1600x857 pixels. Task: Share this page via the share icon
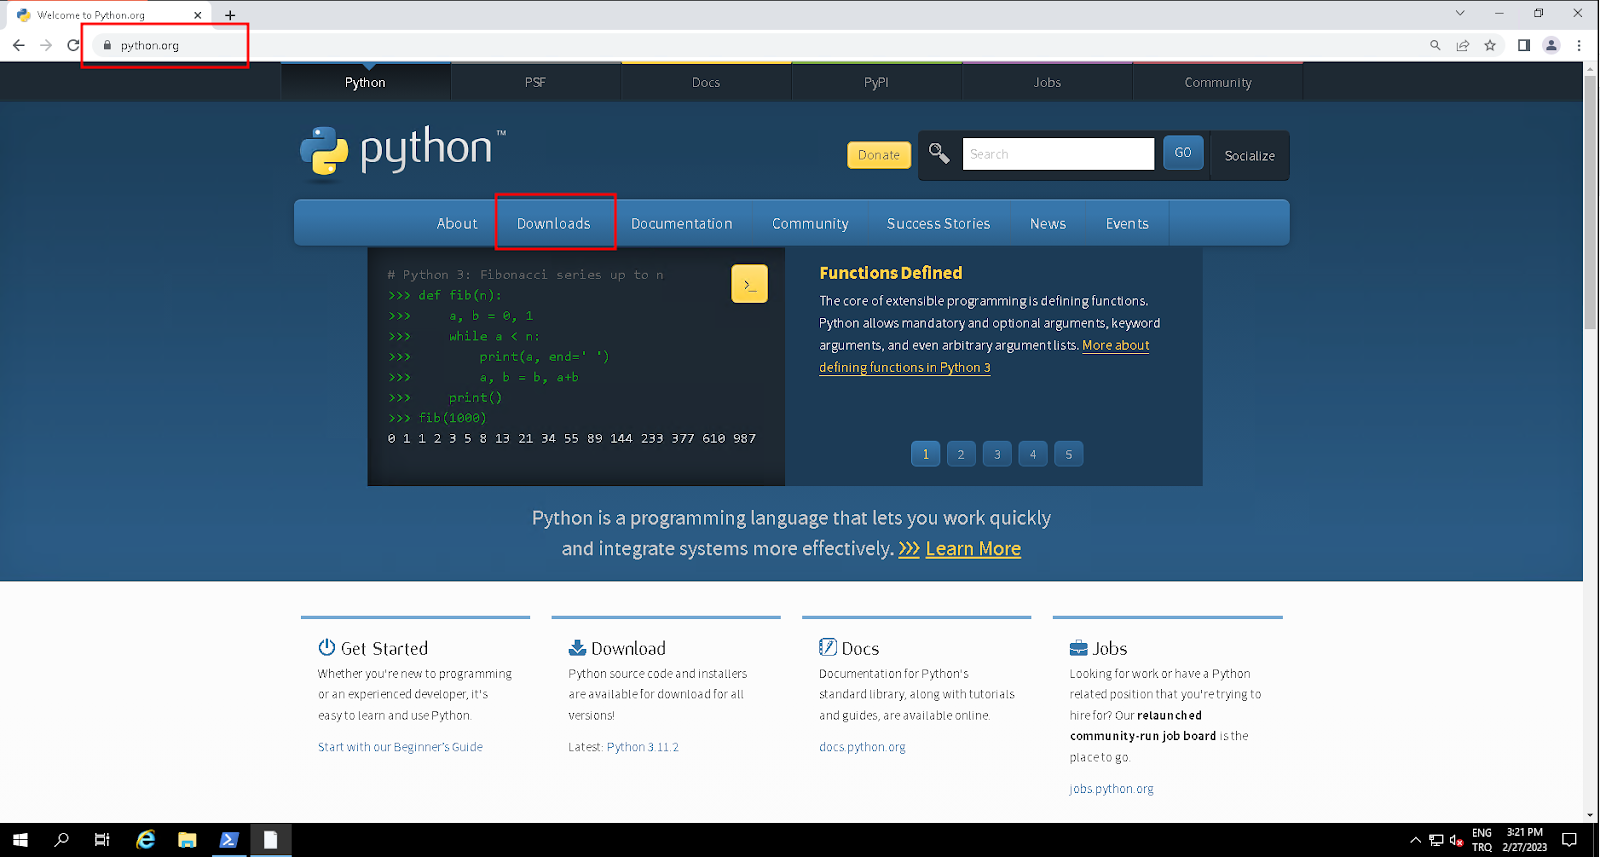pos(1463,45)
